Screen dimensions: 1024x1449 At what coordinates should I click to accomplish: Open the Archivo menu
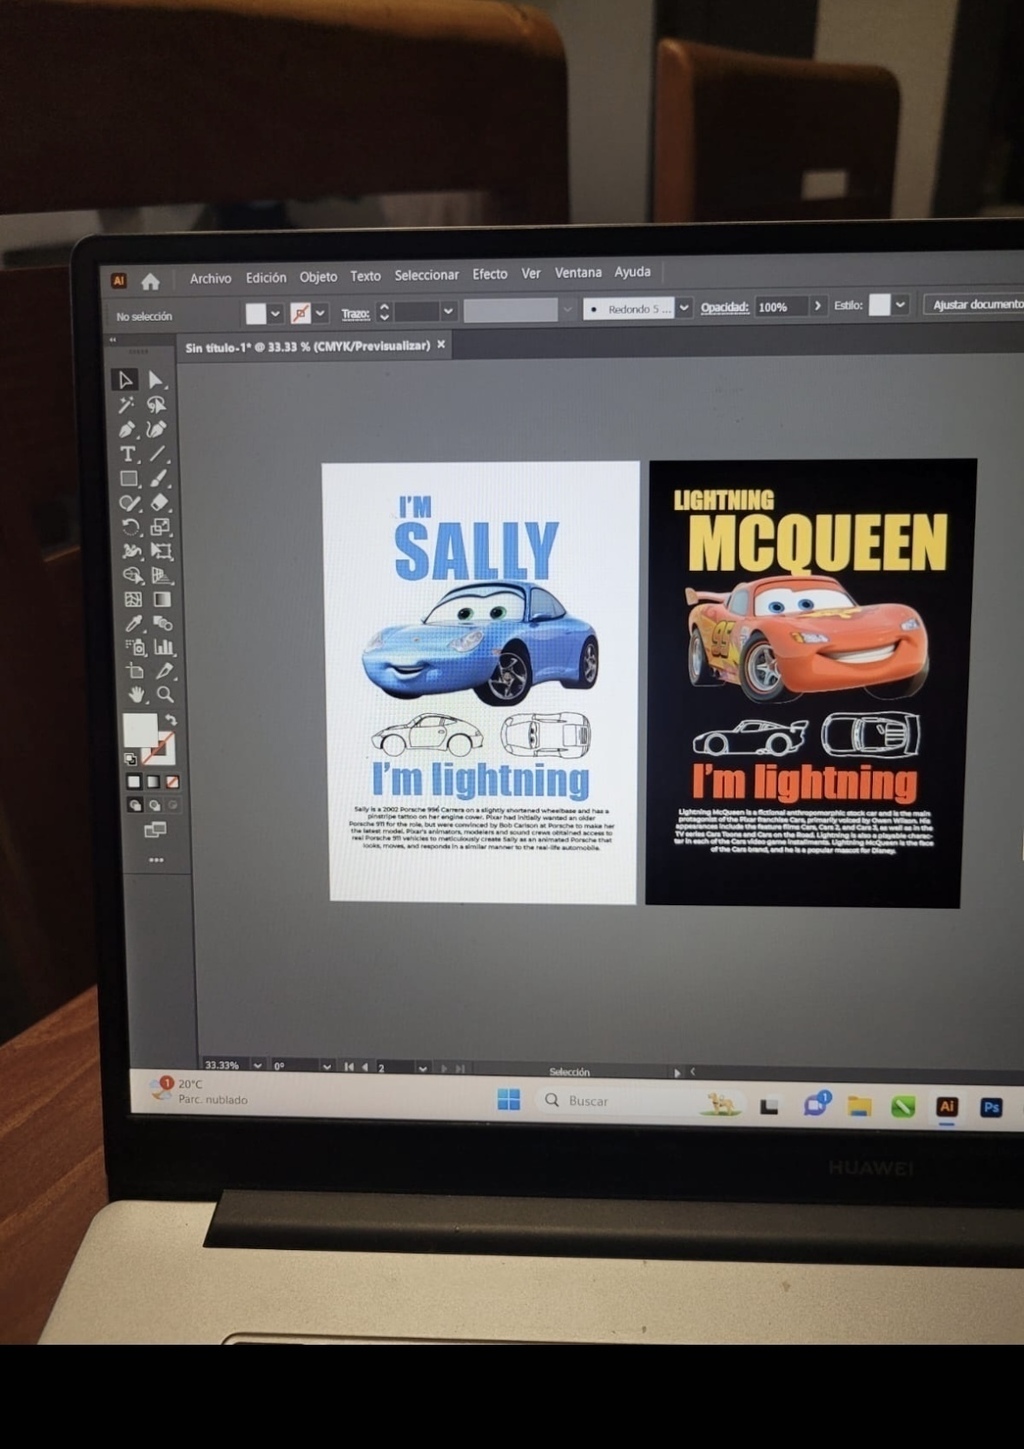pyautogui.click(x=210, y=278)
